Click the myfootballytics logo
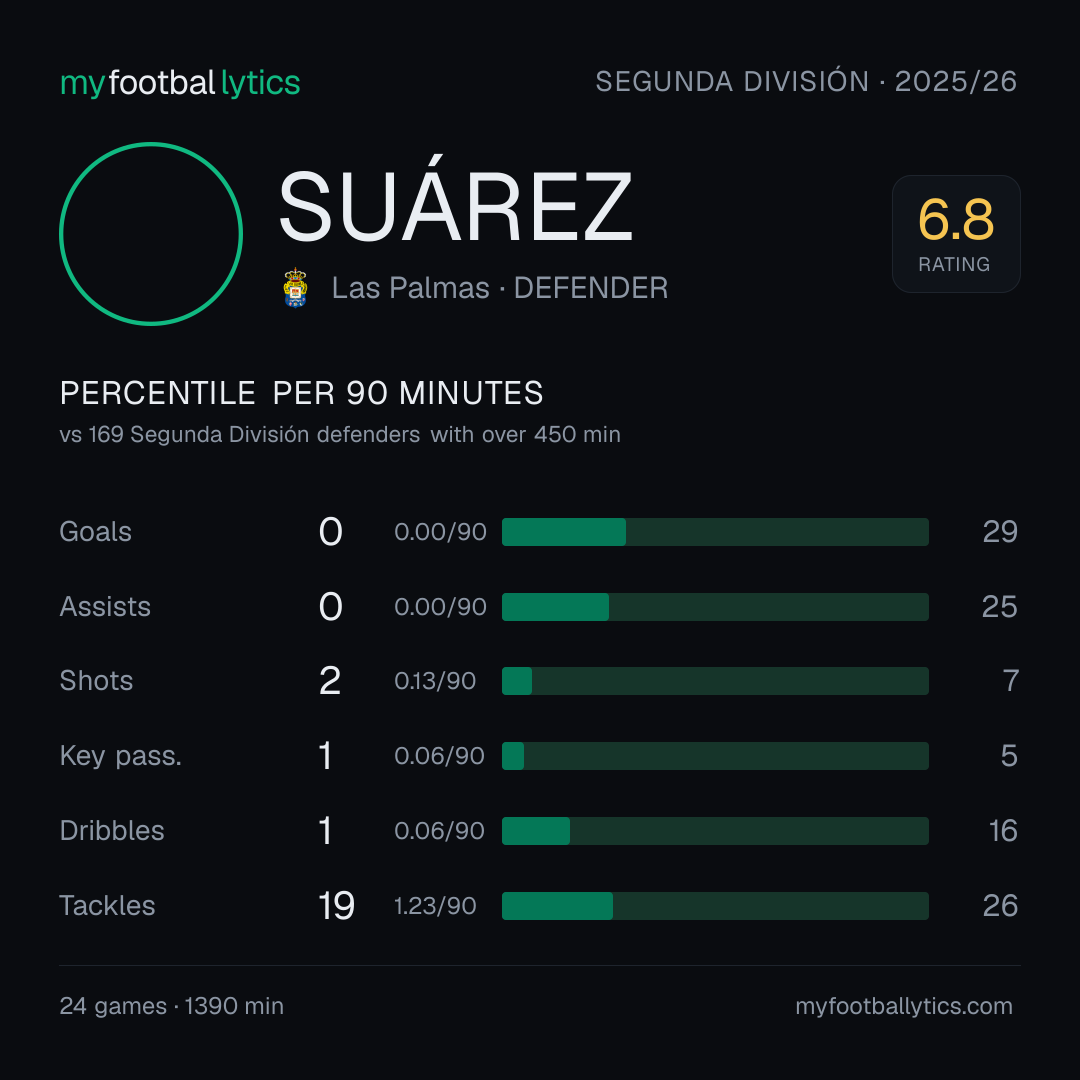 180,83
